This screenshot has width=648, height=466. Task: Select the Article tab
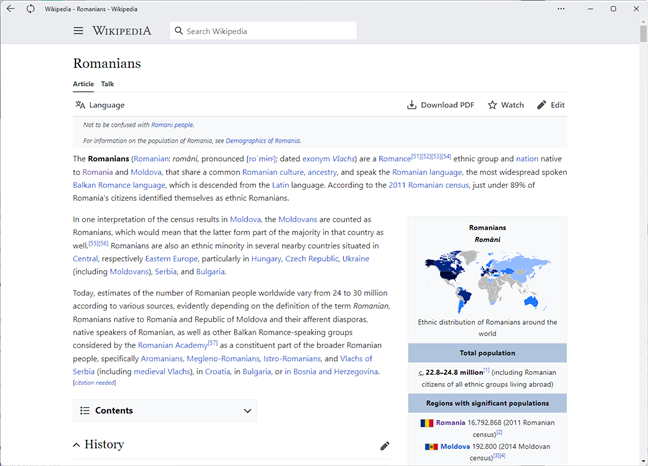pyautogui.click(x=83, y=84)
